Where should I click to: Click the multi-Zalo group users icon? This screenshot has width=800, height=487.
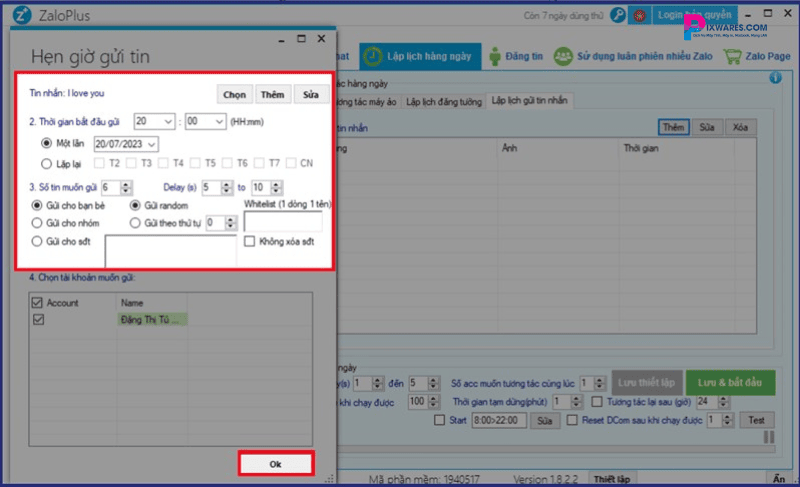pyautogui.click(x=563, y=57)
